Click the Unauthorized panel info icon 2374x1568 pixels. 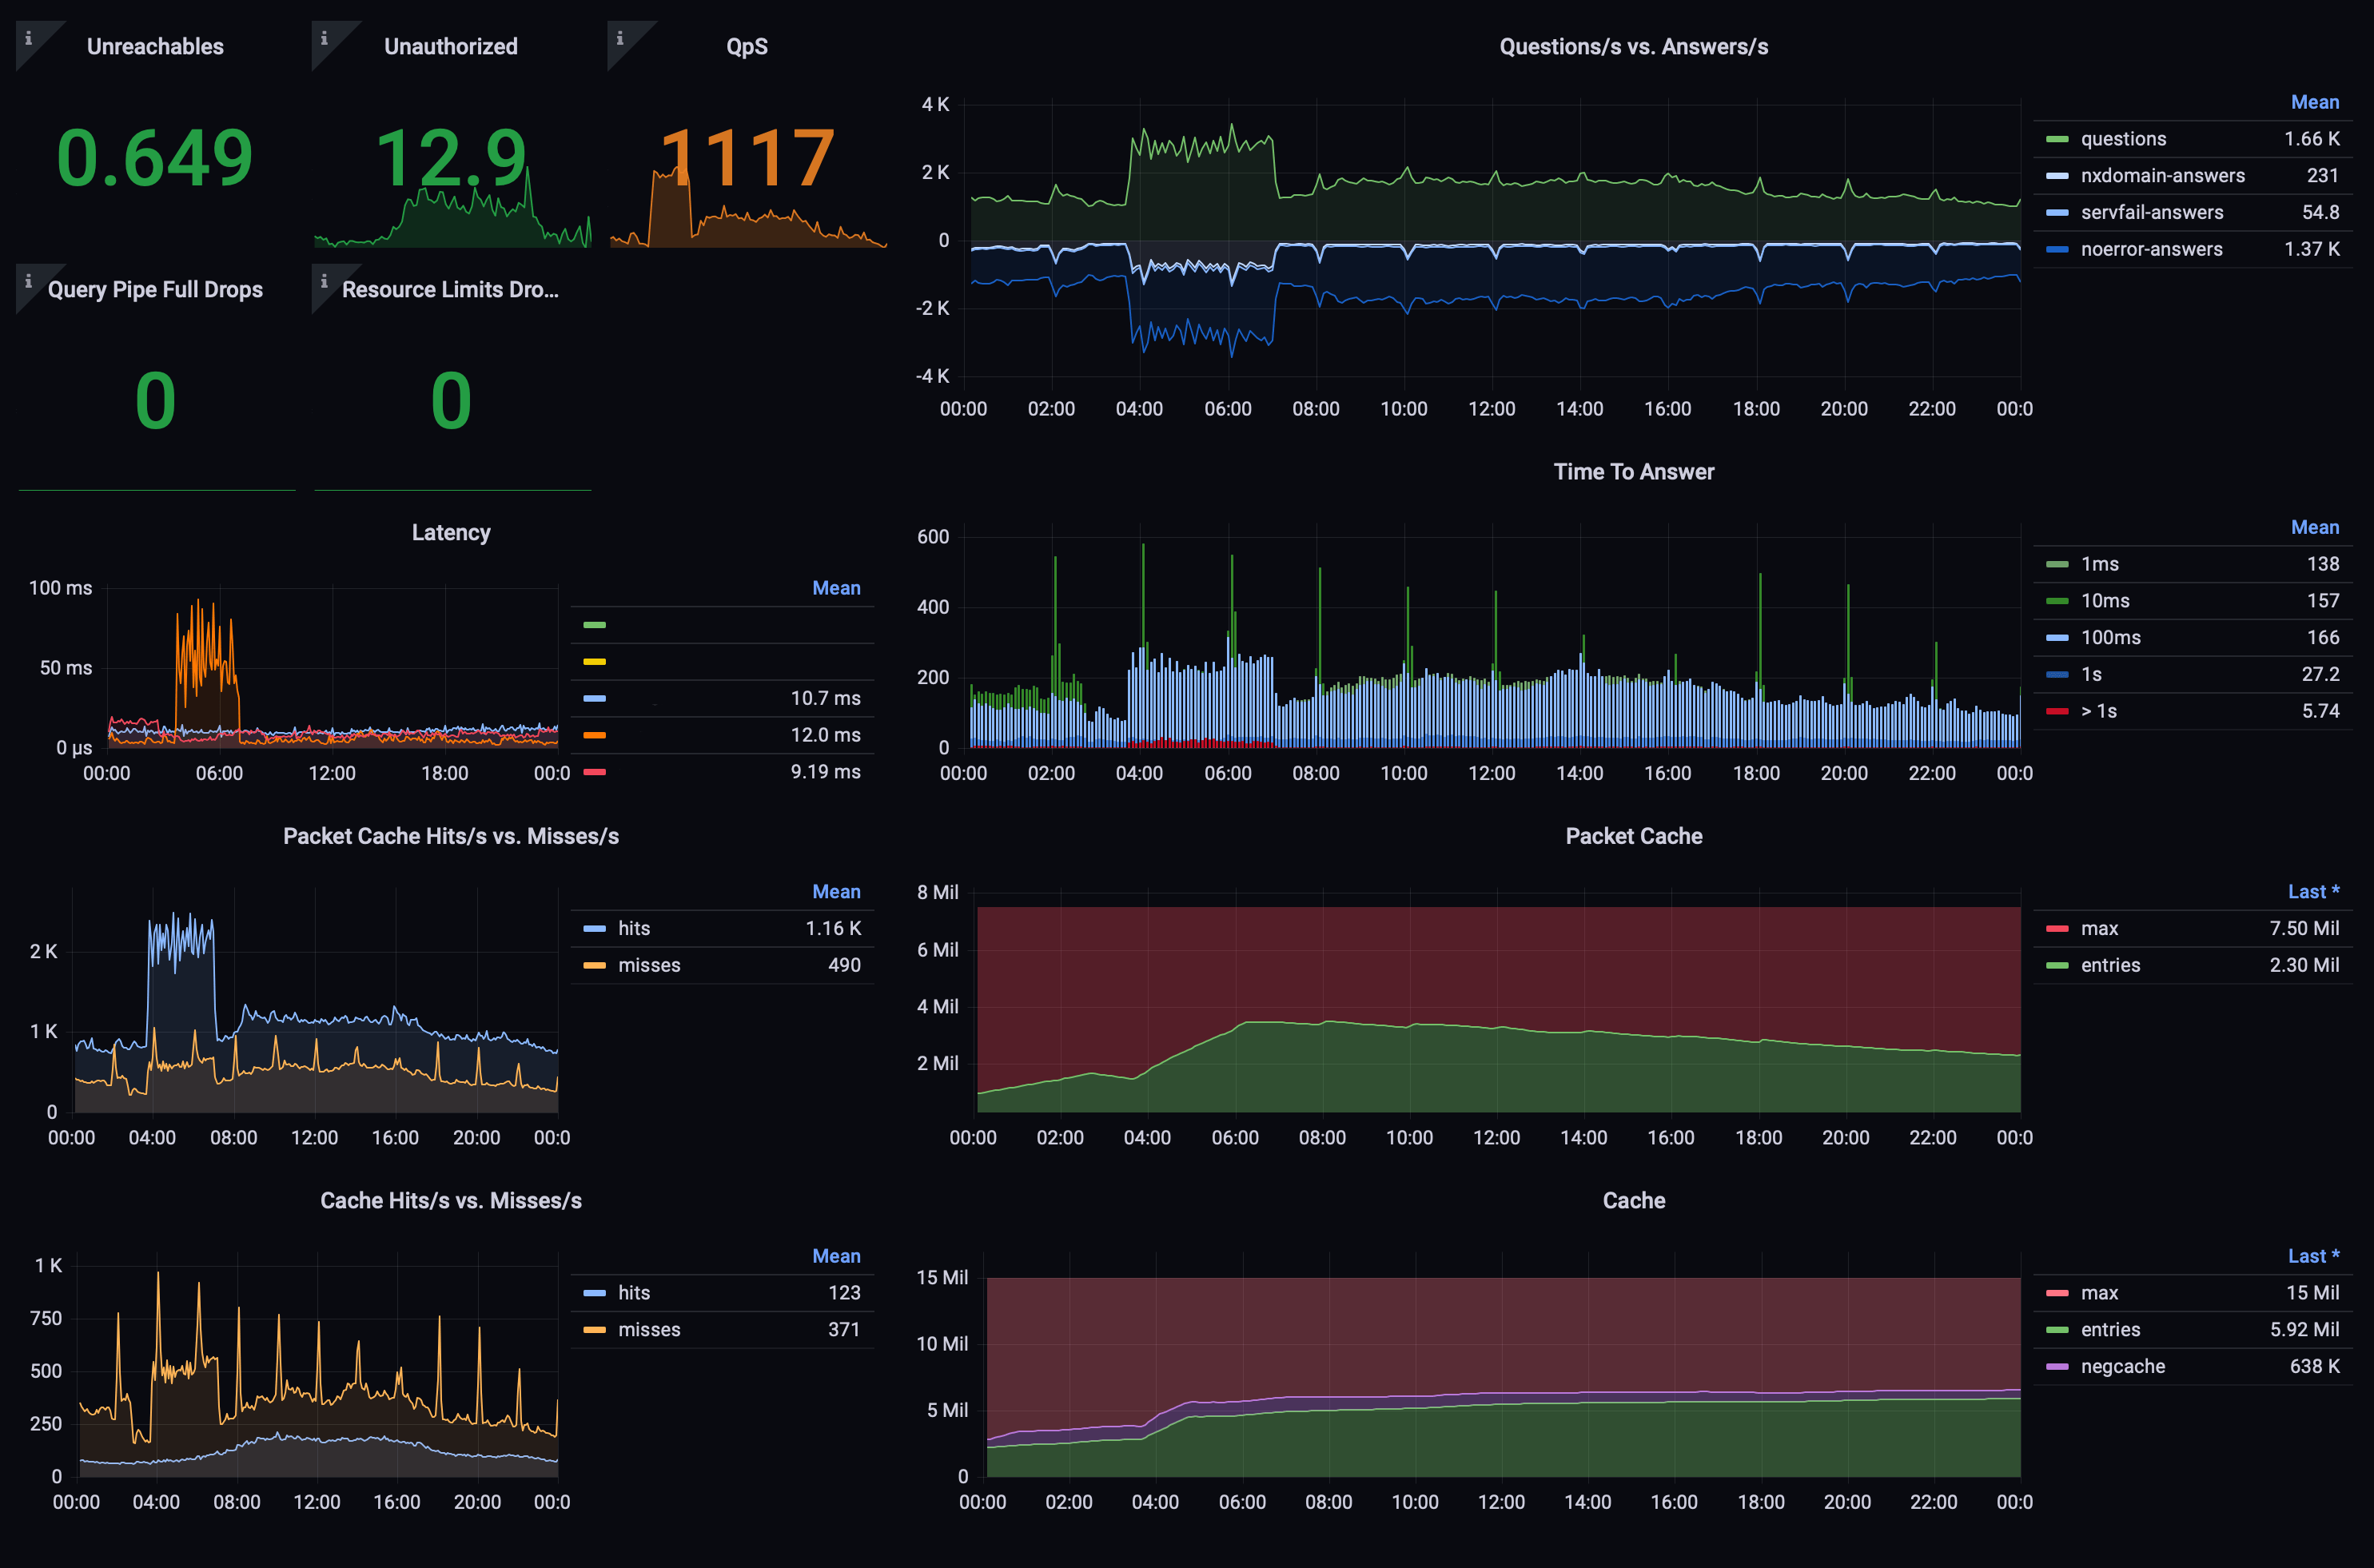324,38
